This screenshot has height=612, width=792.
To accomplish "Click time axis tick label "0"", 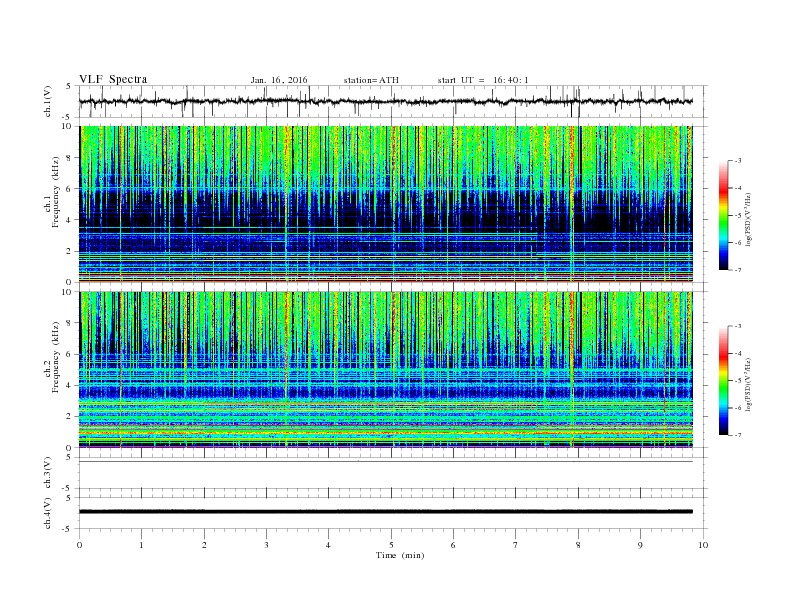I will point(79,545).
